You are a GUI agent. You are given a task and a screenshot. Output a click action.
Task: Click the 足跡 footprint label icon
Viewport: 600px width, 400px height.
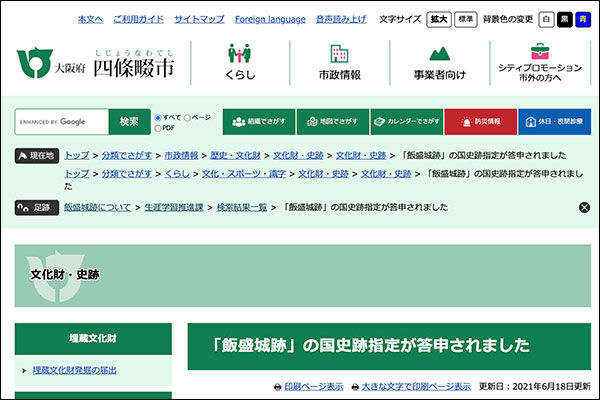[37, 208]
